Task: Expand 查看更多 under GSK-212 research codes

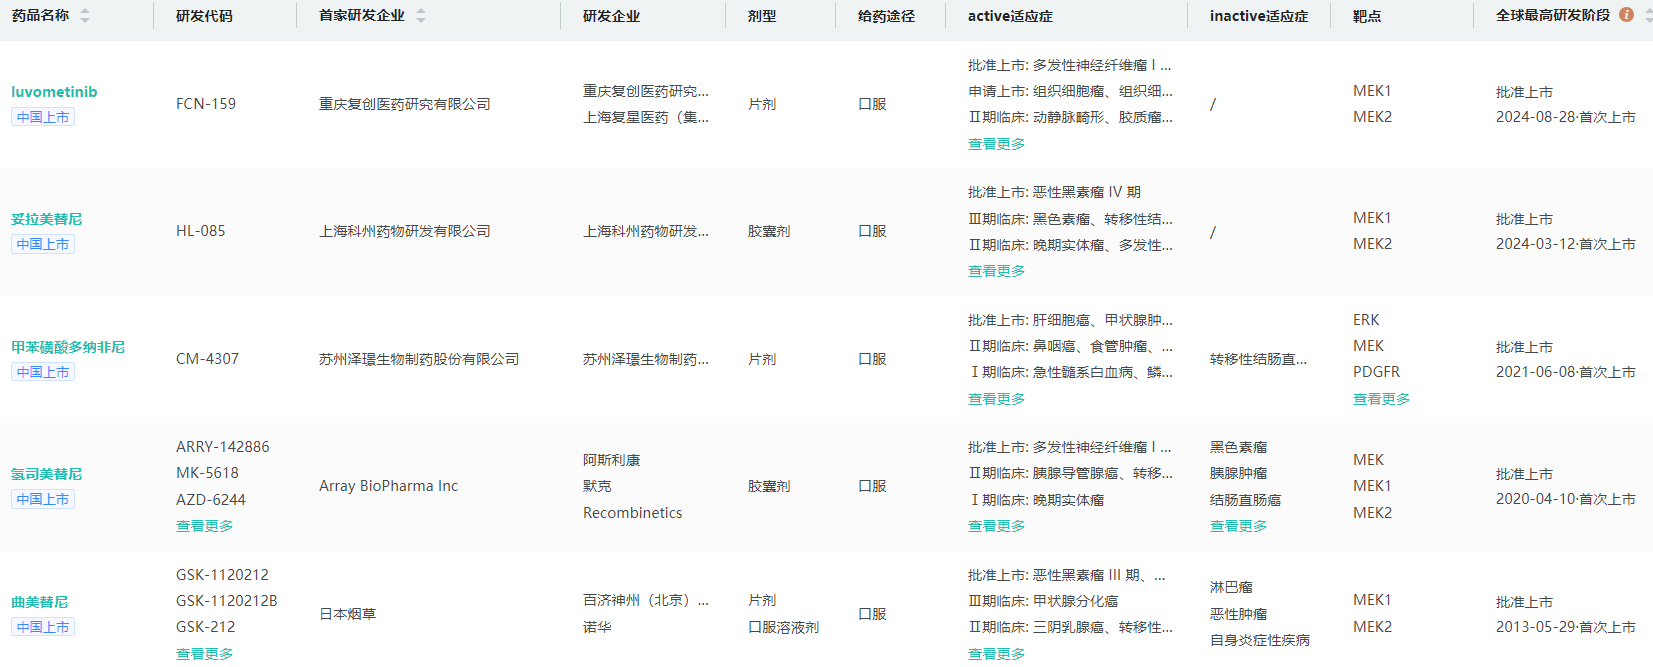Action: [204, 654]
